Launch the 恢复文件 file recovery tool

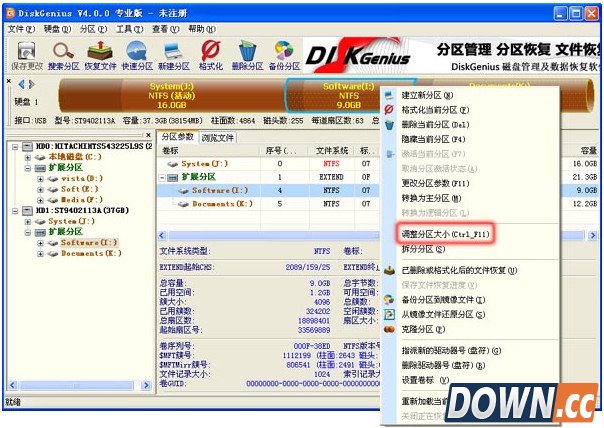tap(100, 55)
